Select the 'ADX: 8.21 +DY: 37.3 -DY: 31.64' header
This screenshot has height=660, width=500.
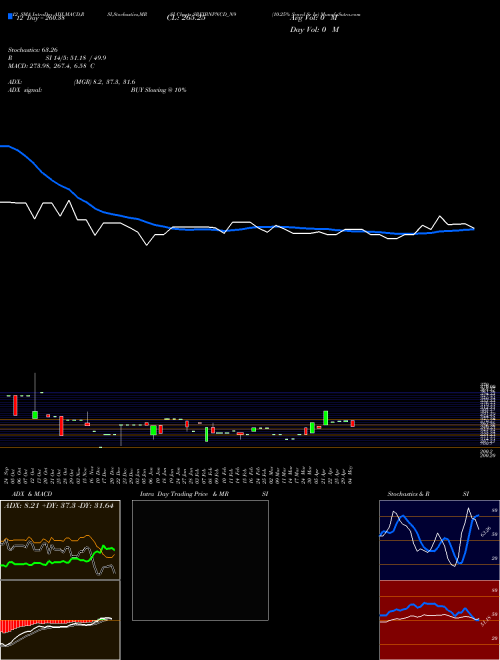[x=59, y=506]
